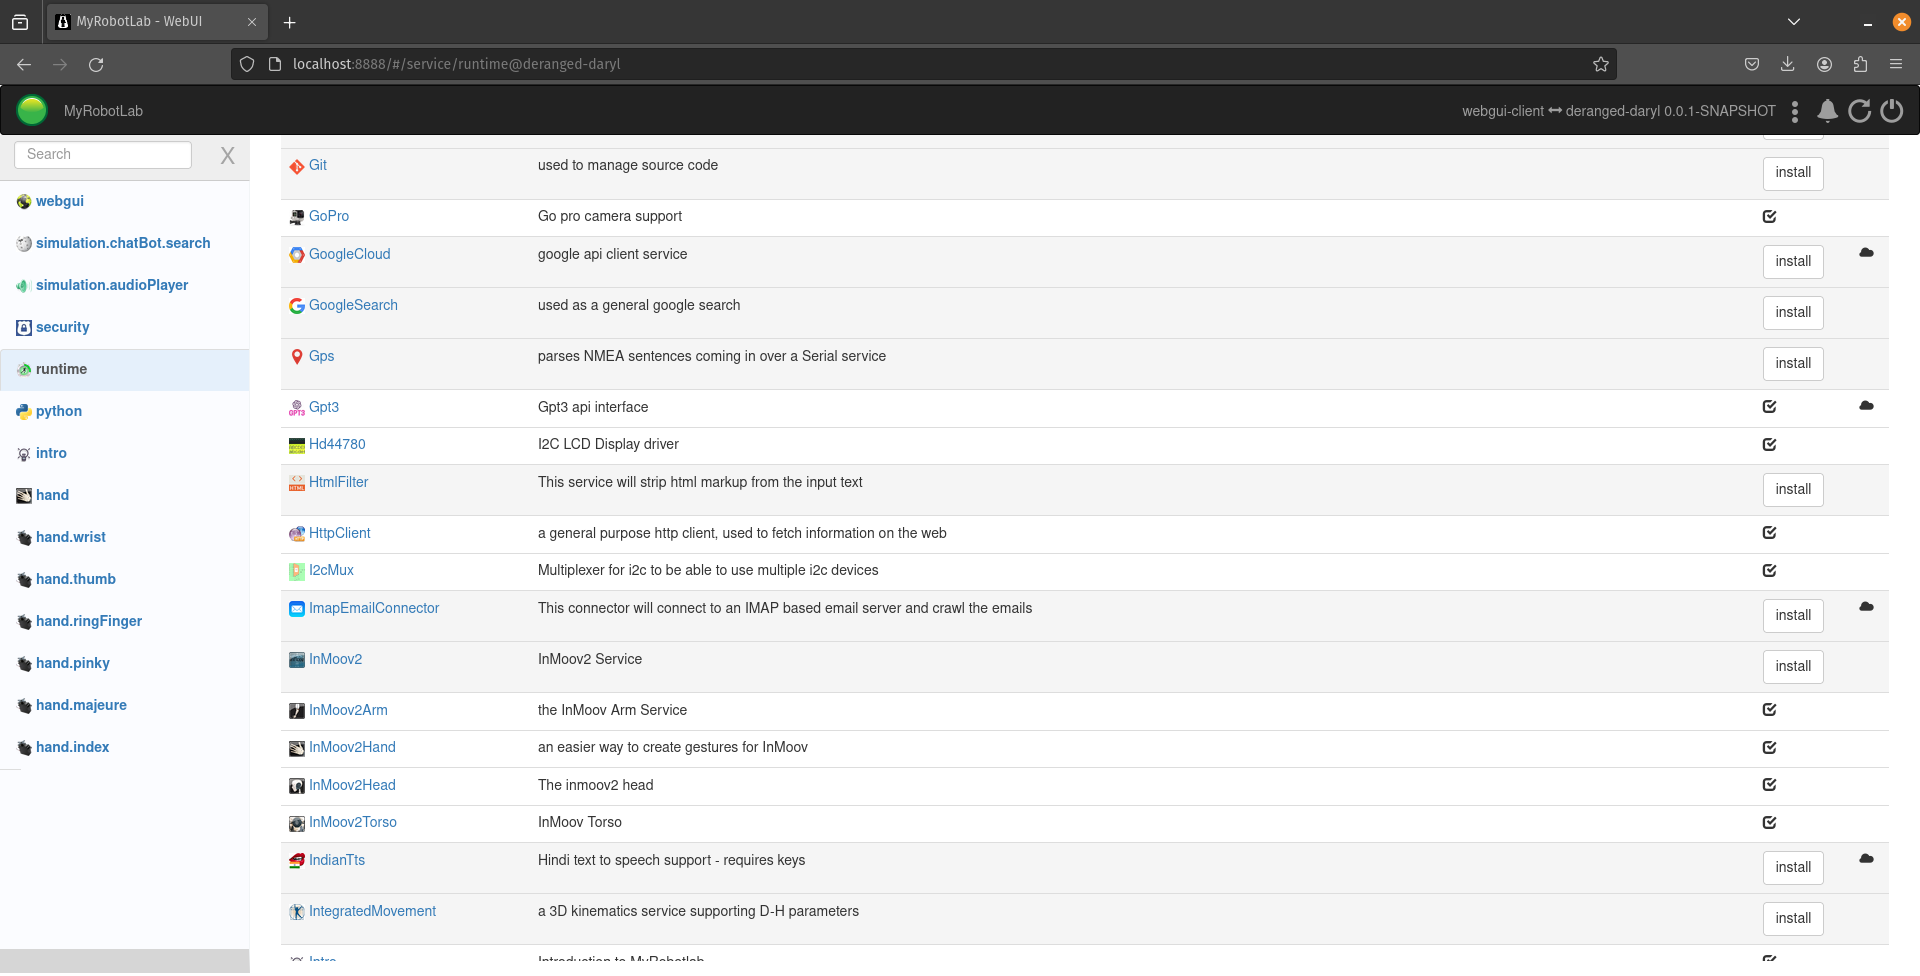Viewport: 1920px width, 976px height.
Task: Click the power shutdown icon in header
Action: 1891,111
